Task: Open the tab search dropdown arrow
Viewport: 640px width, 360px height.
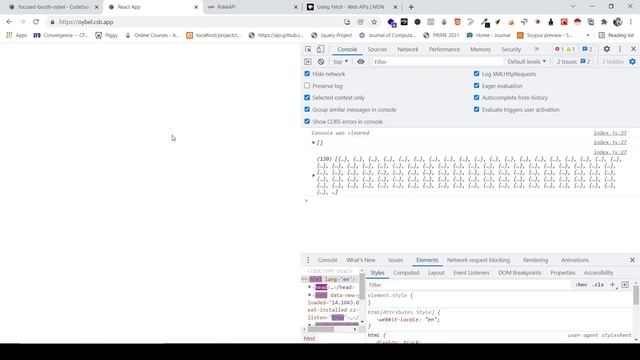Action: click(x=573, y=7)
